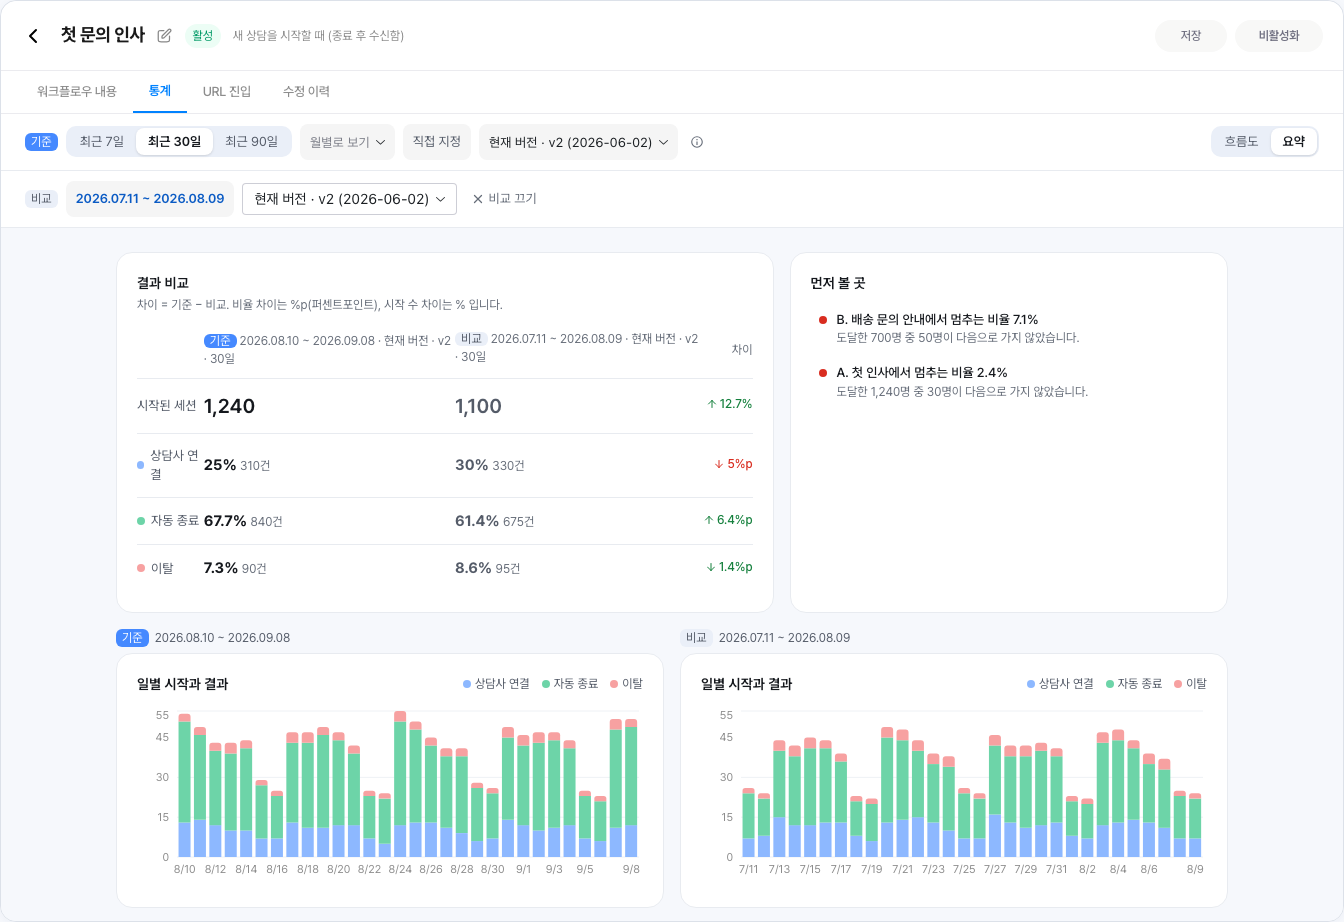Viewport: 1344px width, 922px height.
Task: Click the text B. 배송 문의 안내에서 멈추는 비율 7.1%
Action: coord(937,320)
